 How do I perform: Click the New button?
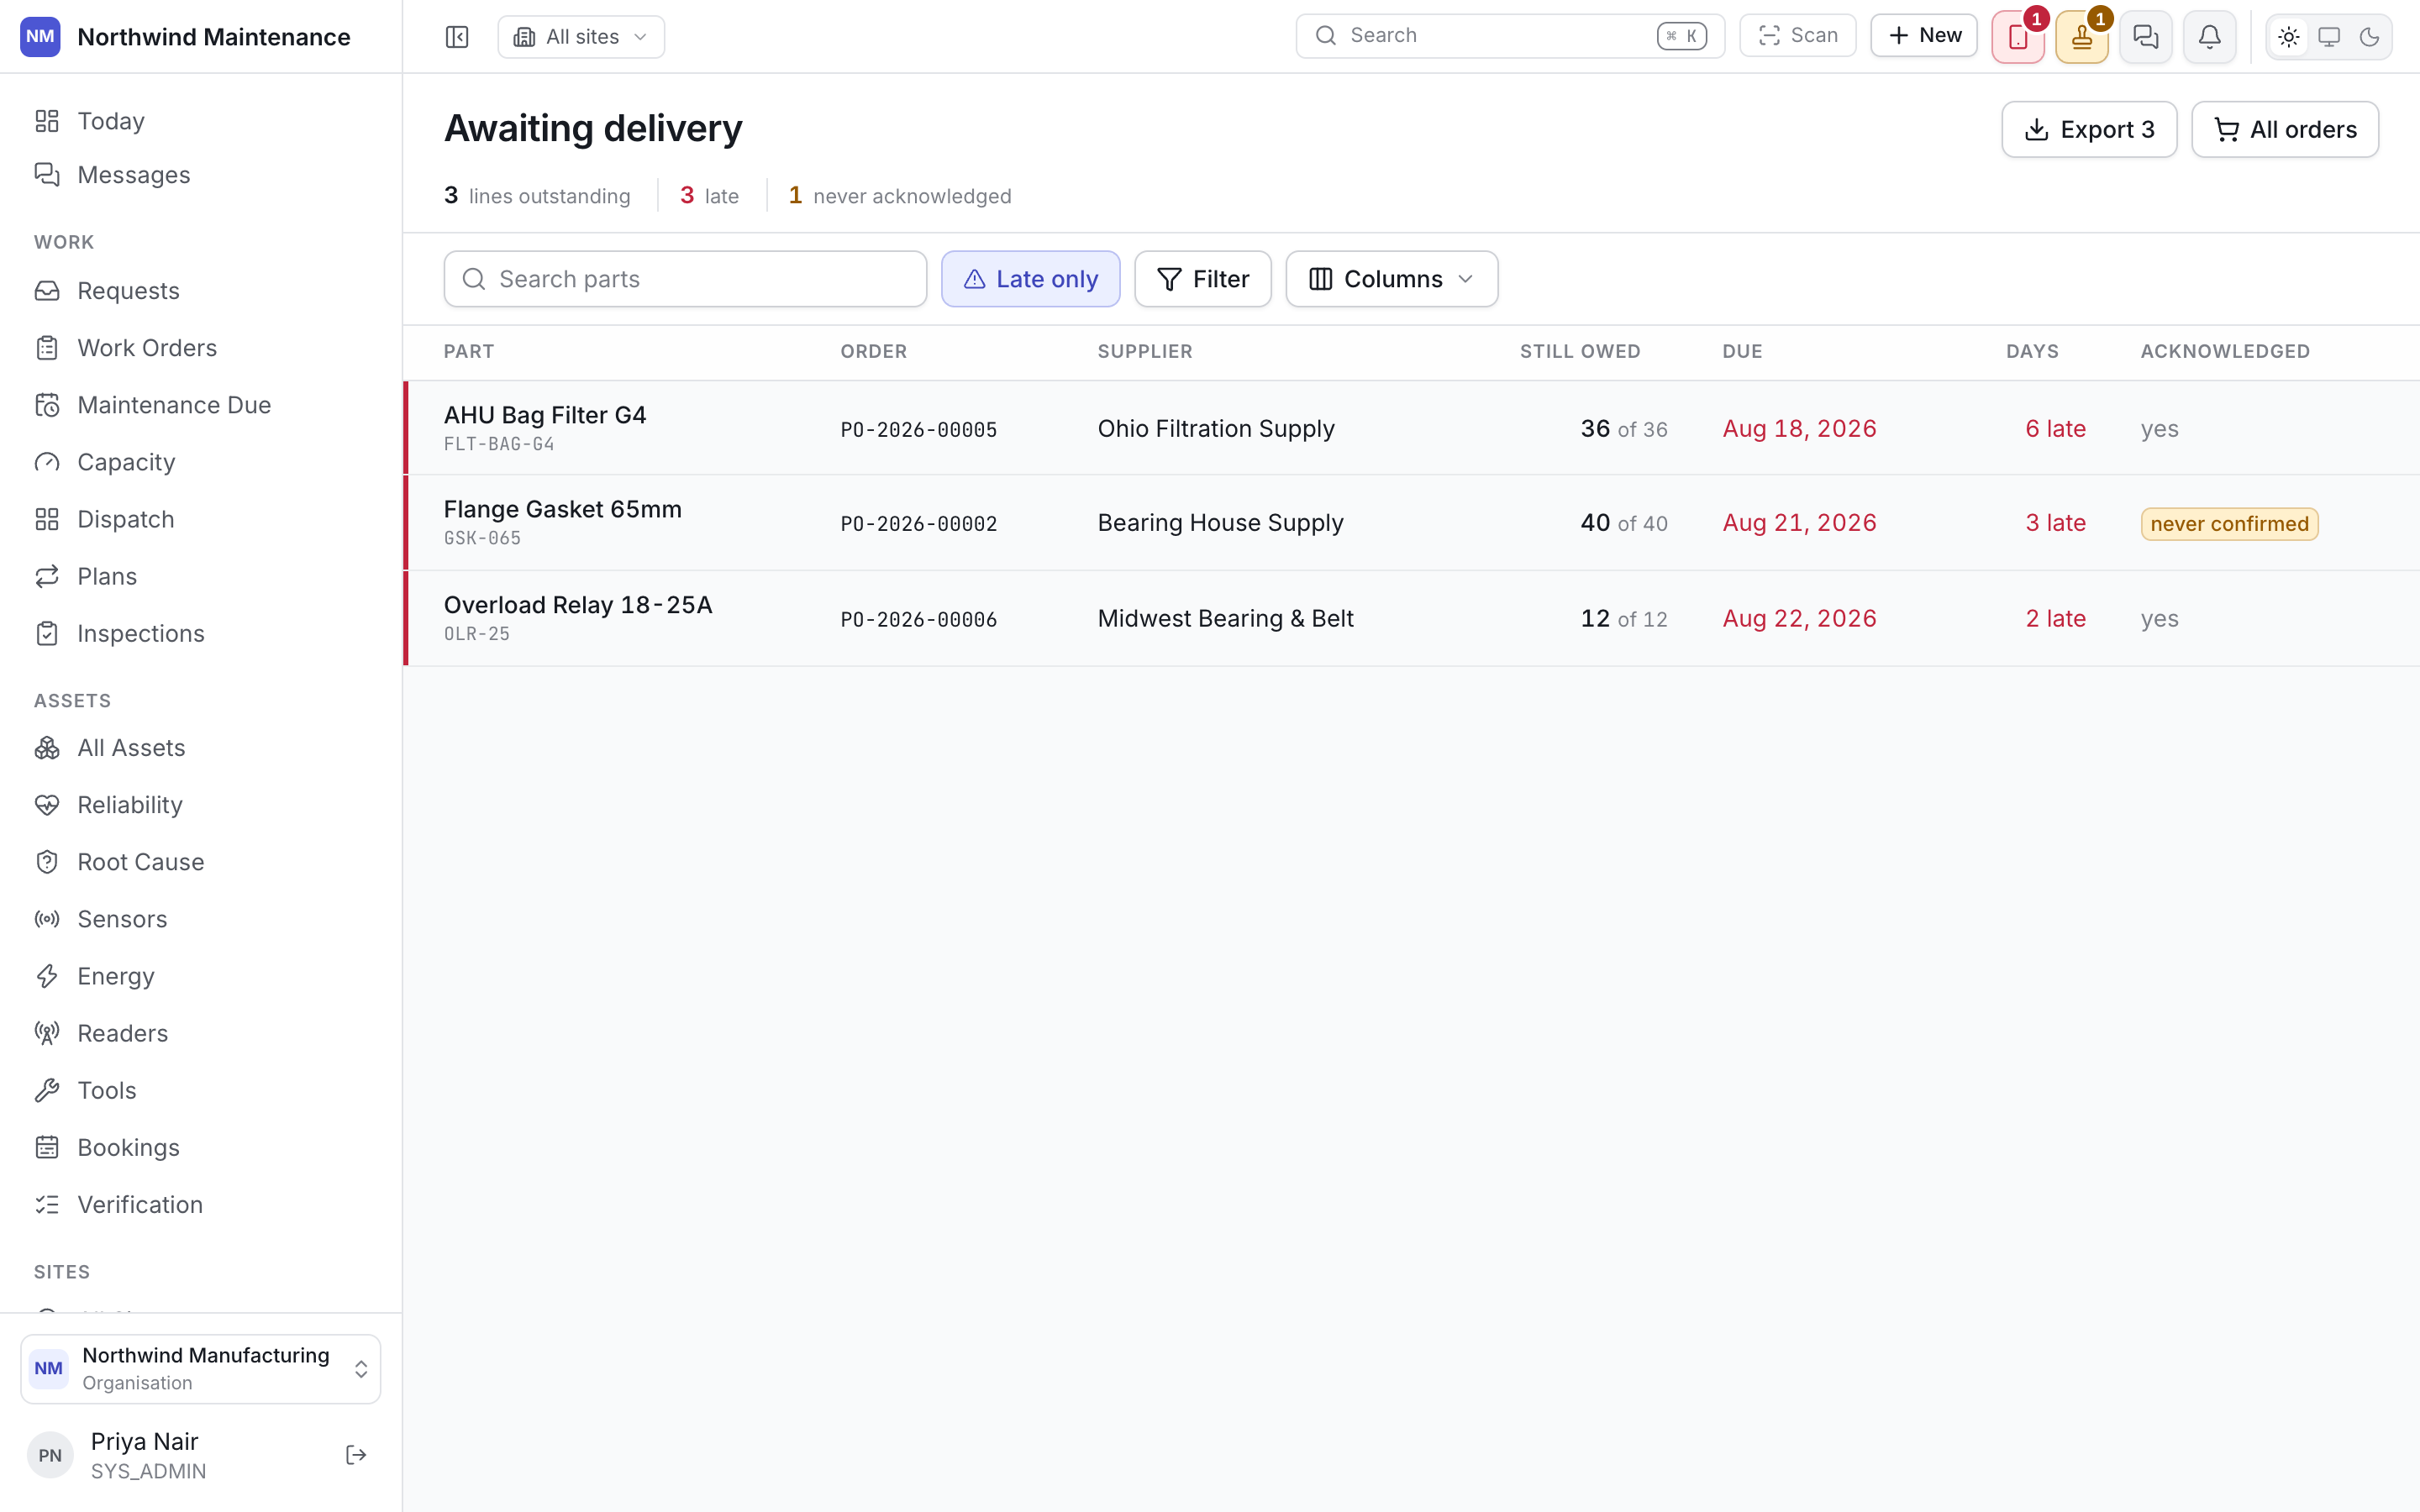pos(1924,36)
